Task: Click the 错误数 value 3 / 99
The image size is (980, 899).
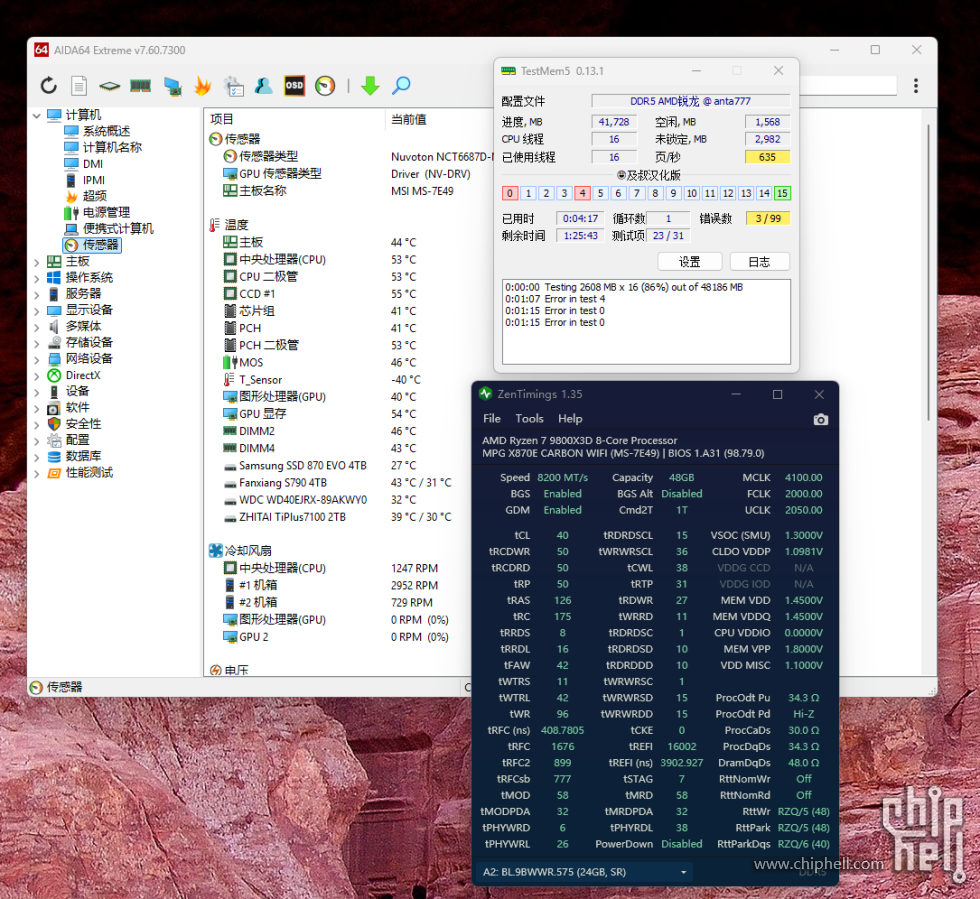Action: click(768, 218)
